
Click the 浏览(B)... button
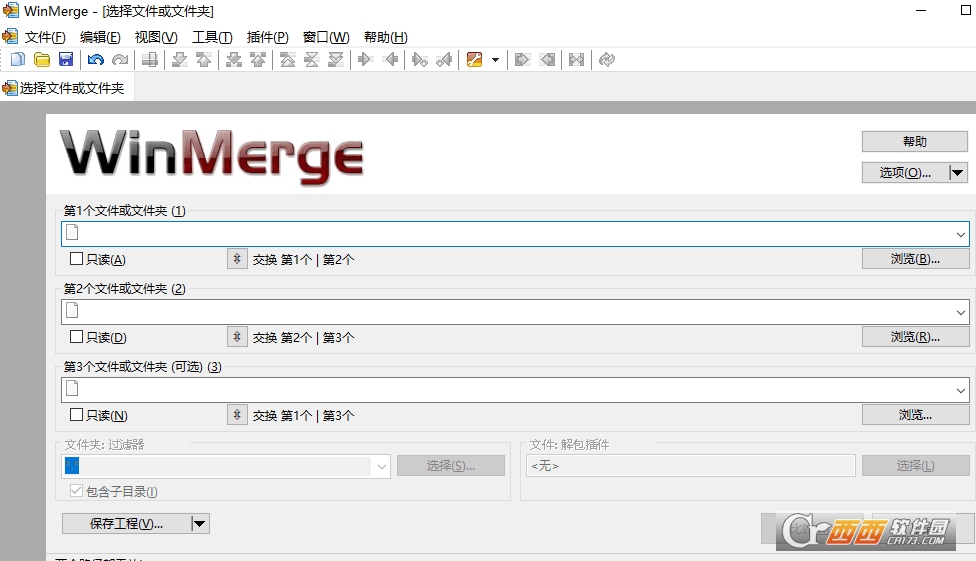915,258
